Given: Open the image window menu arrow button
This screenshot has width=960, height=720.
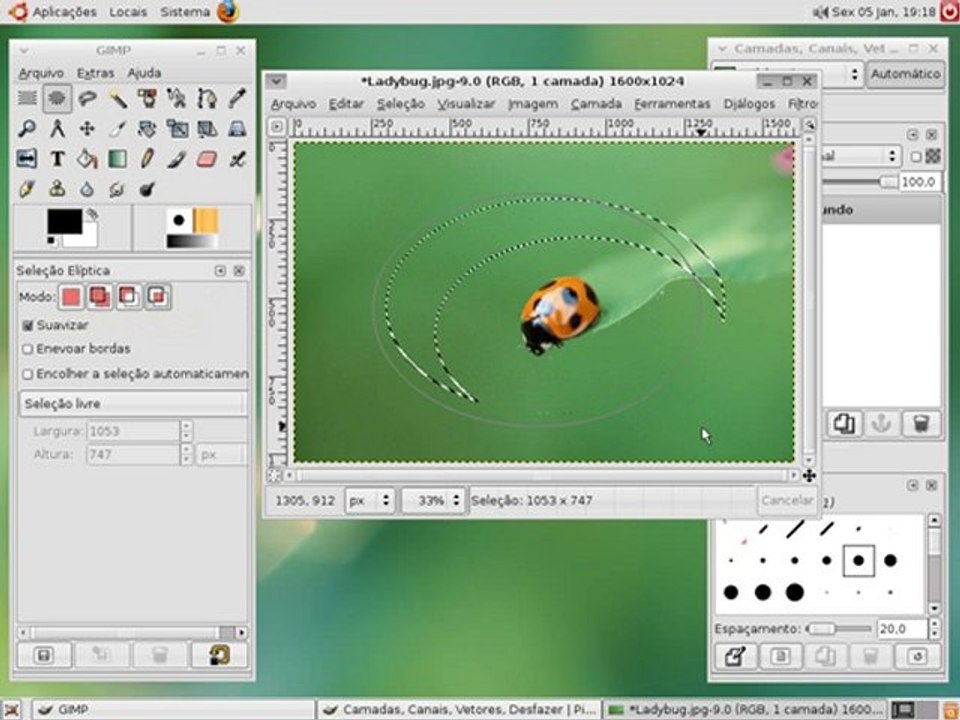Looking at the screenshot, I should (276, 81).
